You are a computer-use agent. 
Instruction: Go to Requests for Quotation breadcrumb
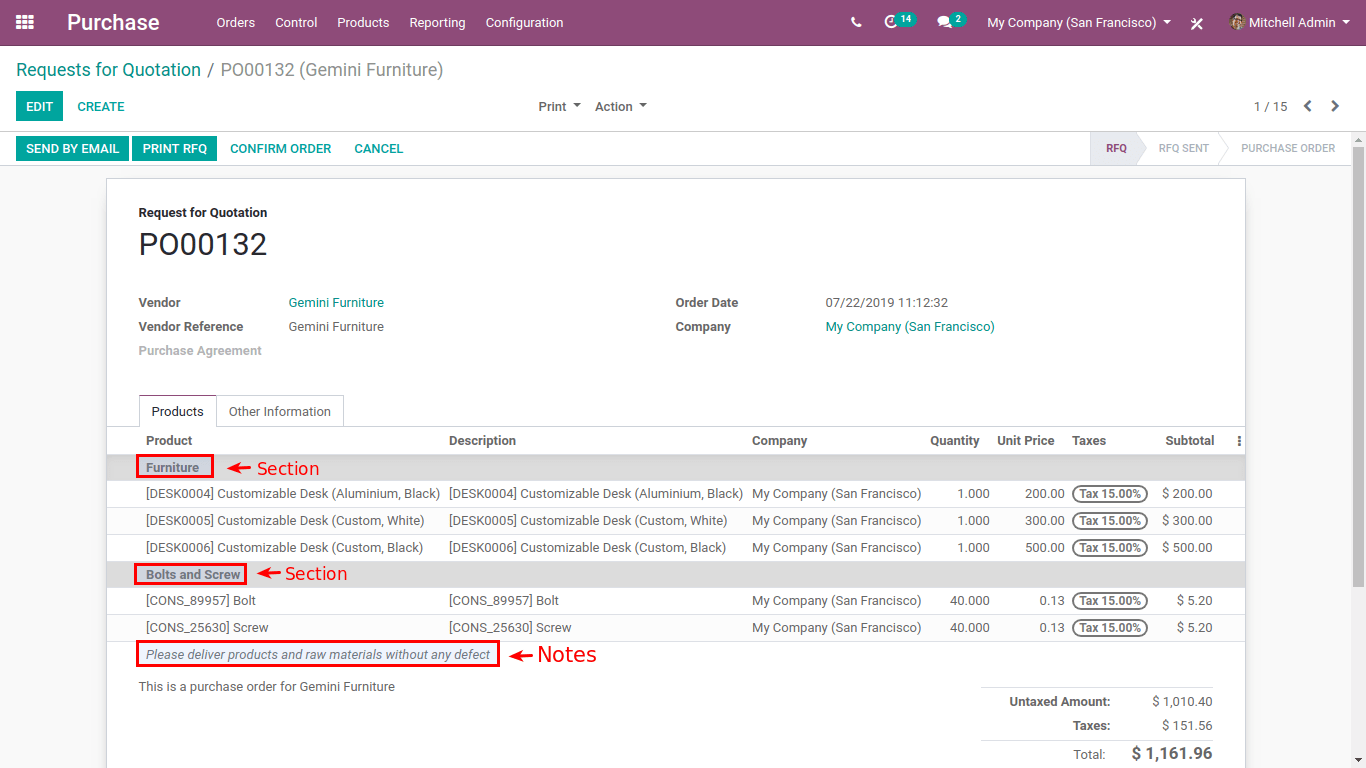tap(108, 70)
